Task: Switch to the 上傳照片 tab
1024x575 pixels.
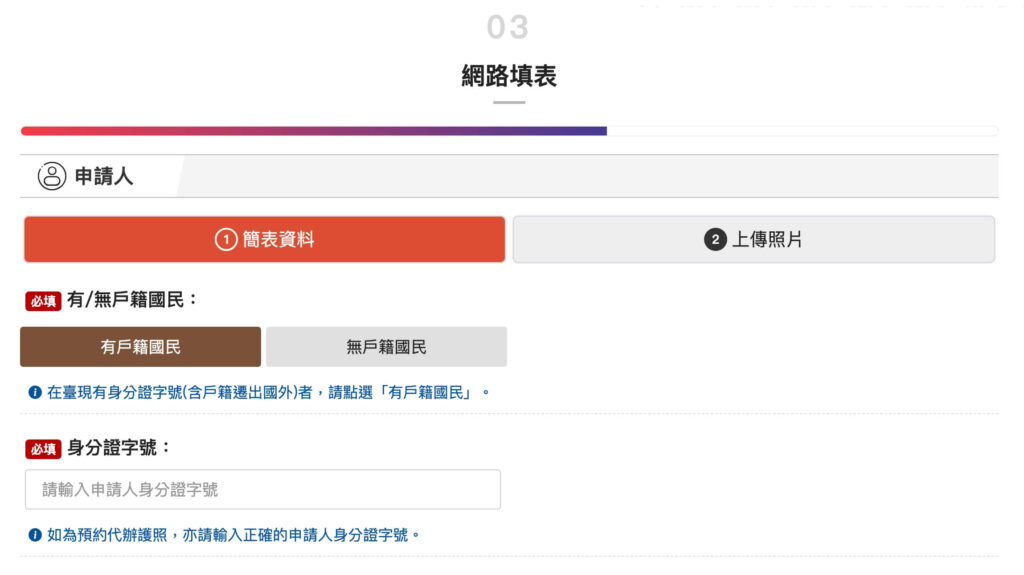Action: pyautogui.click(x=754, y=240)
